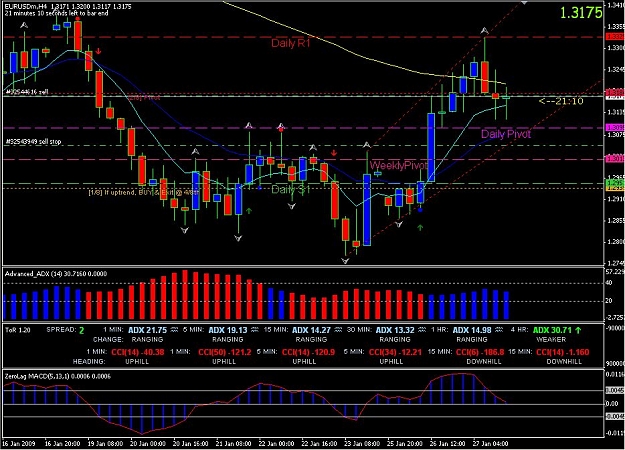Select Daily R1 label
The height and width of the screenshot is (450, 625).
(x=290, y=43)
